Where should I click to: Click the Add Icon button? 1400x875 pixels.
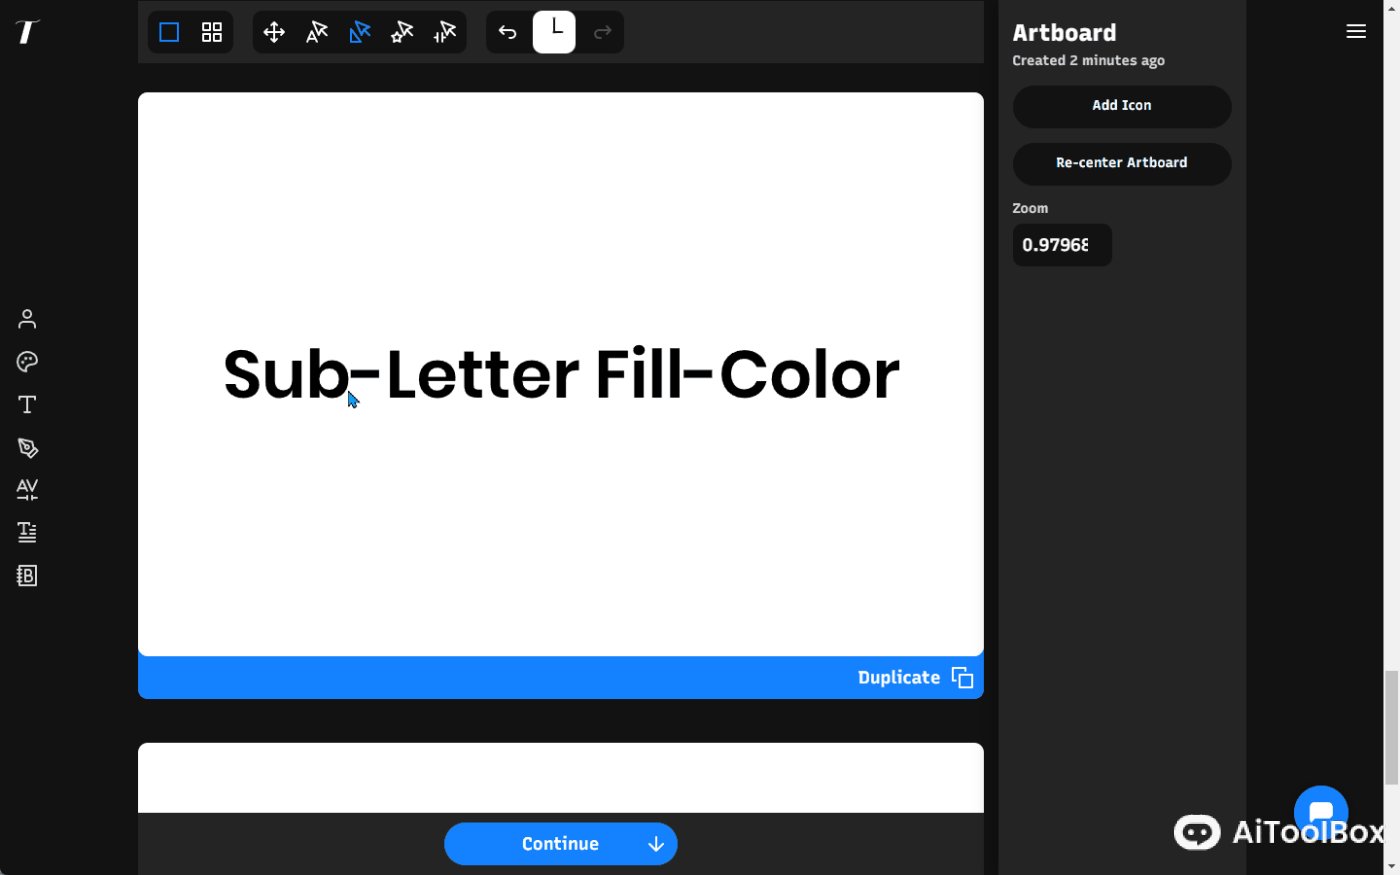1121,106
